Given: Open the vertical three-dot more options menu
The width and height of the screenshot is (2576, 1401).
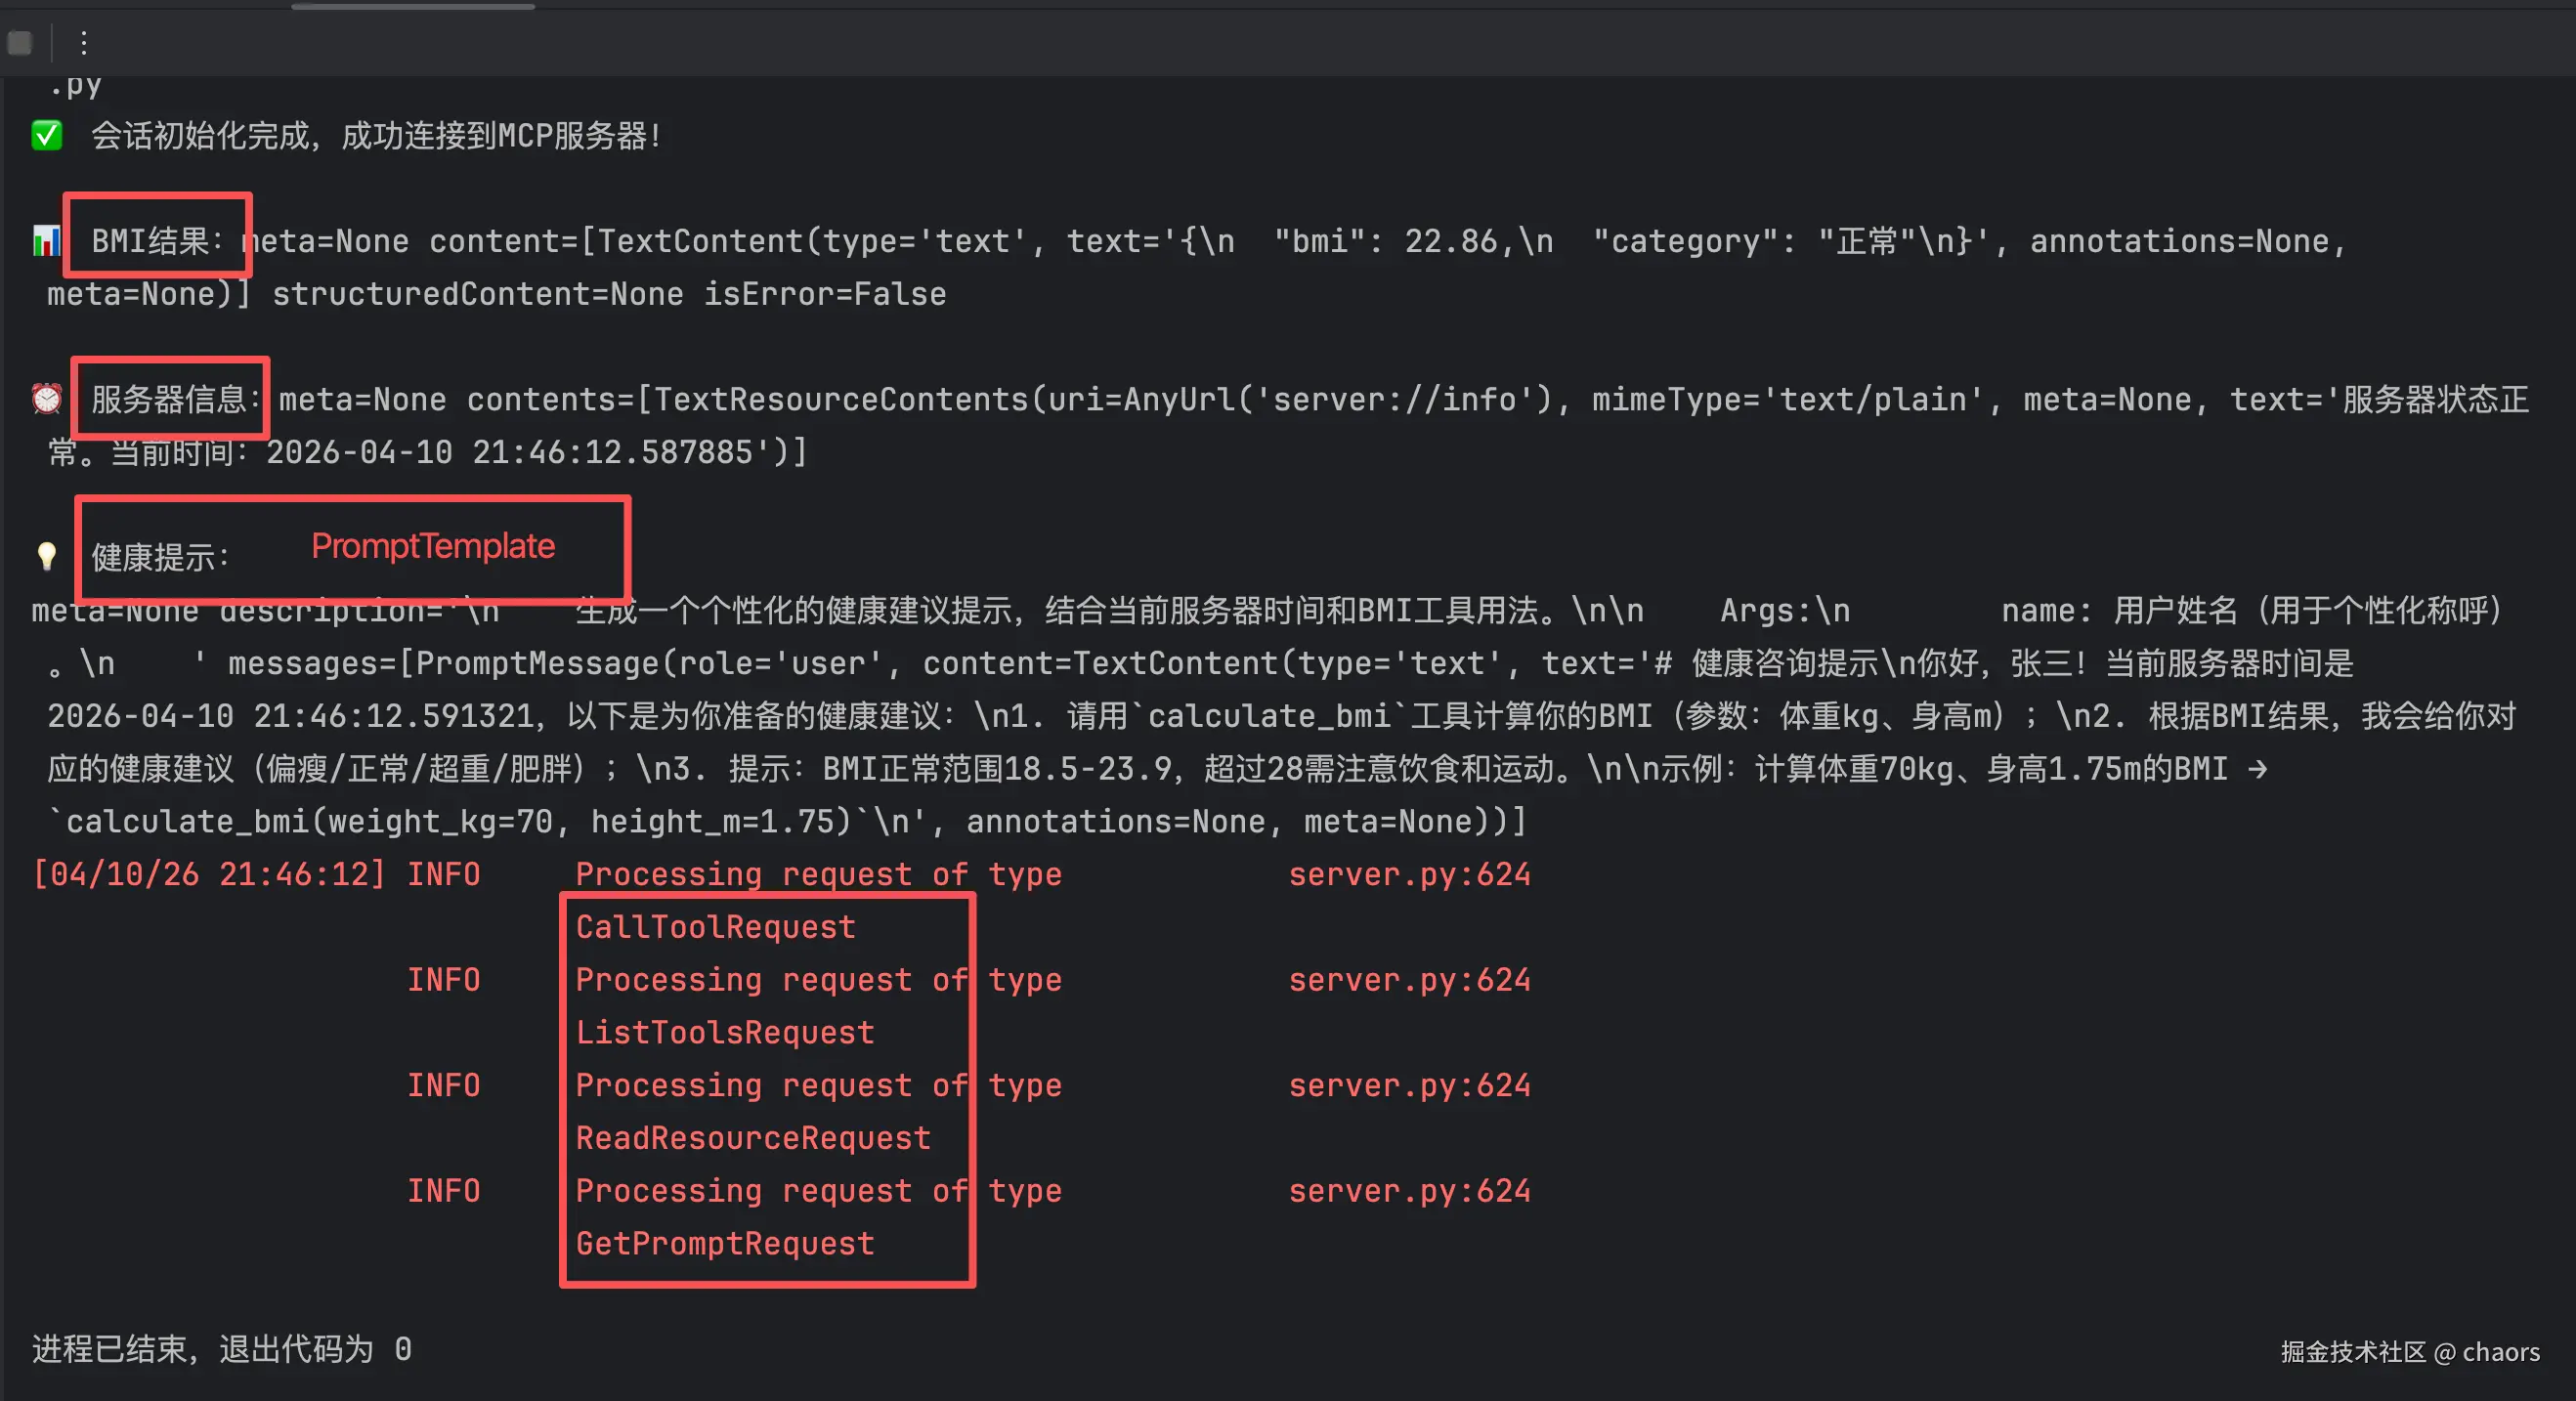Looking at the screenshot, I should [84, 43].
